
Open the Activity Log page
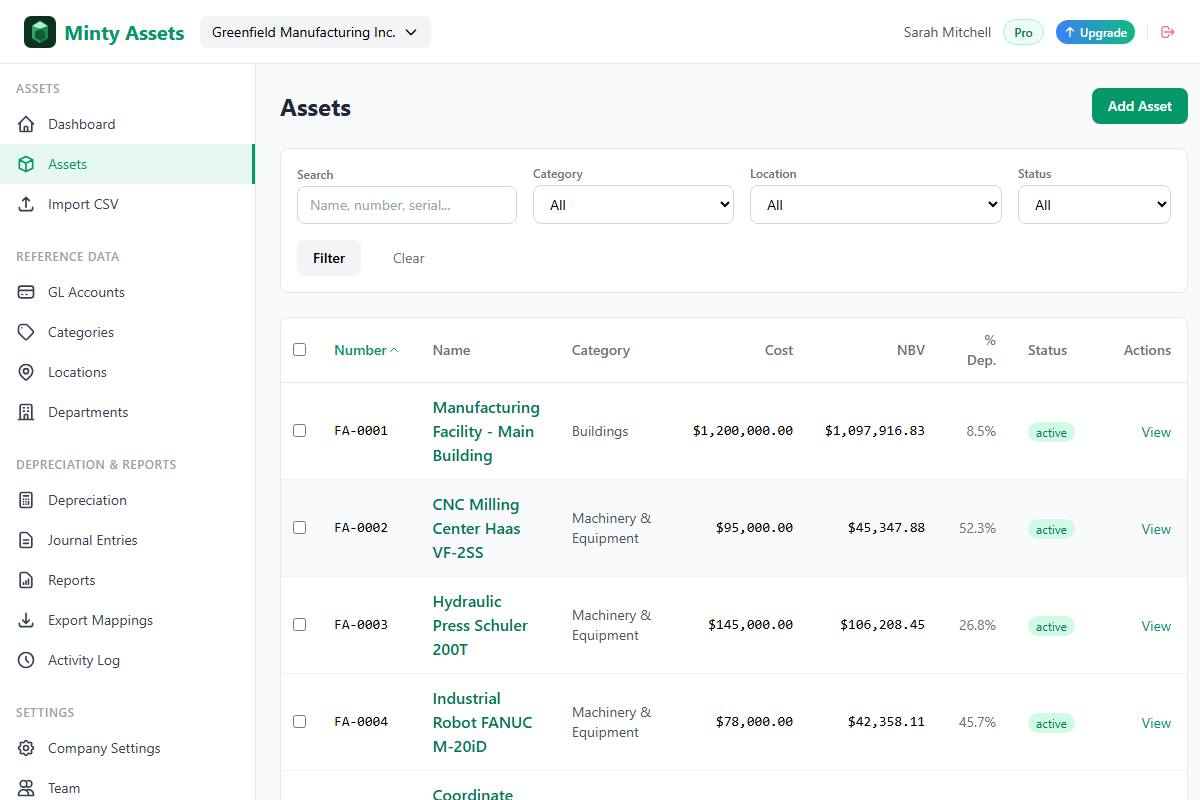tap(127, 660)
